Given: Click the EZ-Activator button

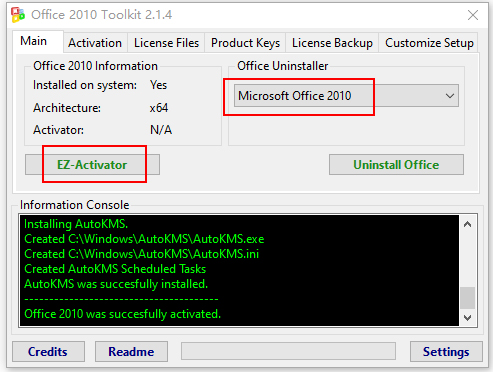Looking at the screenshot, I should pyautogui.click(x=92, y=164).
